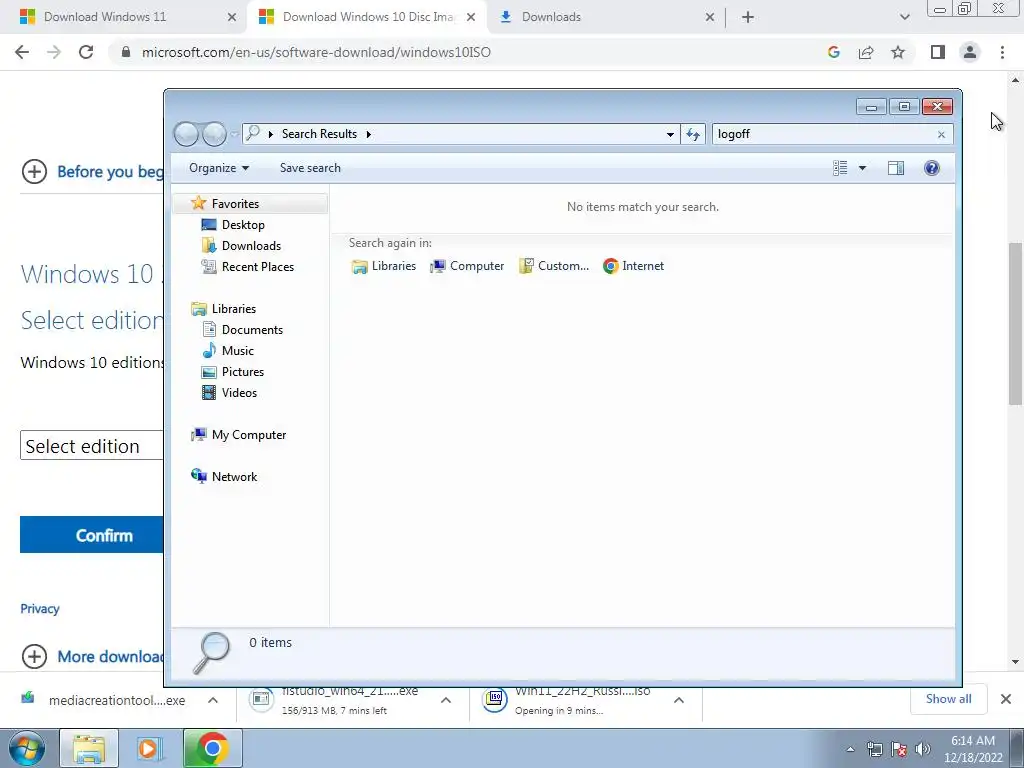
Task: Share this page icon
Action: coord(866,52)
